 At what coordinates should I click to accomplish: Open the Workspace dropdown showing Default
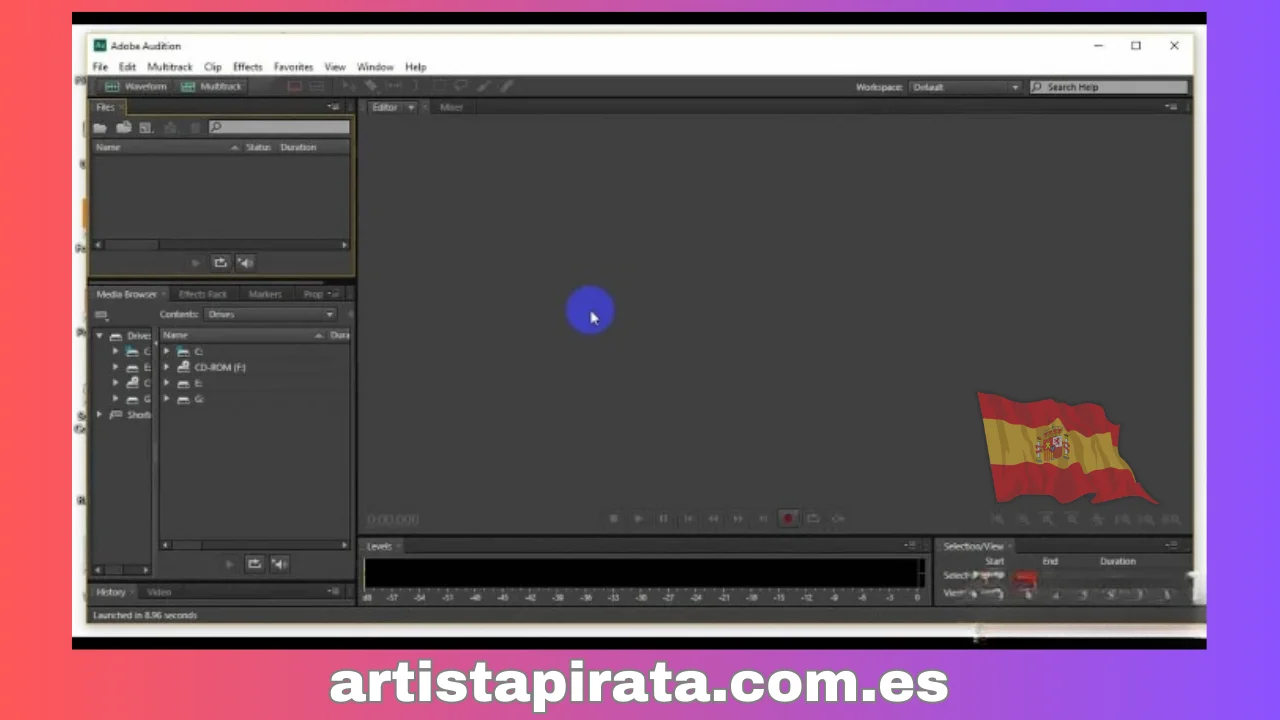[x=965, y=87]
